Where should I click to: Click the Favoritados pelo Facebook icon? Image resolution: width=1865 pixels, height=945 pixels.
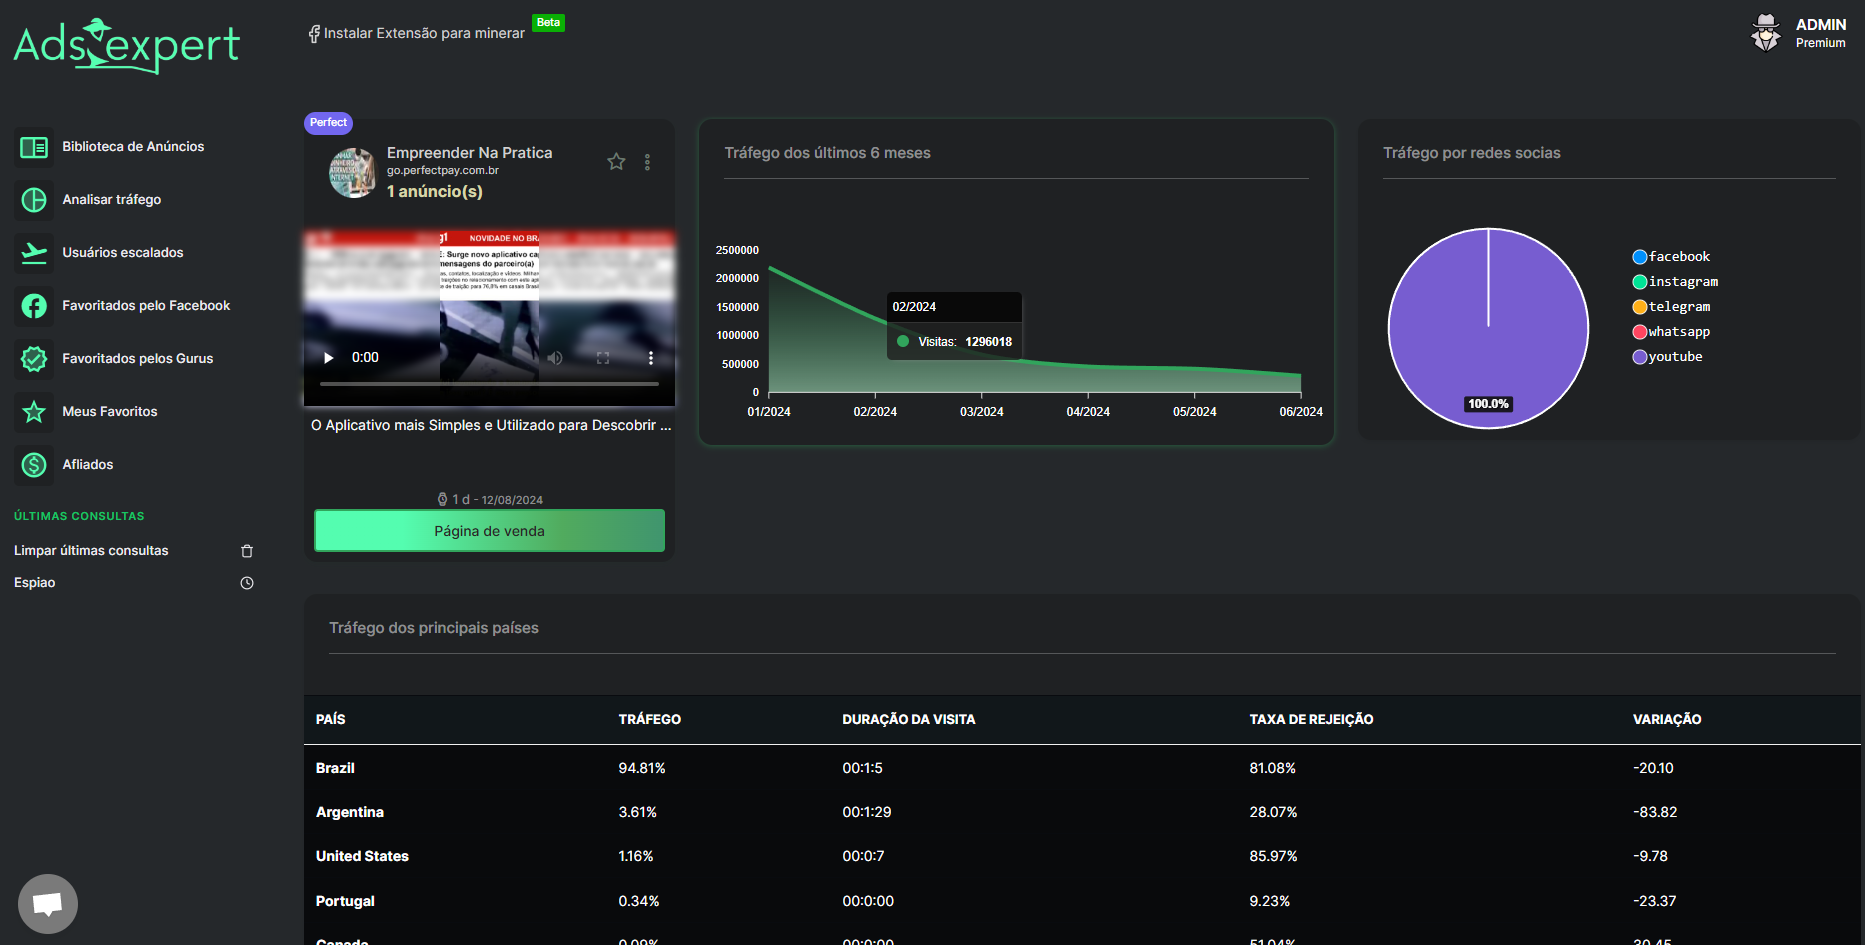(34, 306)
